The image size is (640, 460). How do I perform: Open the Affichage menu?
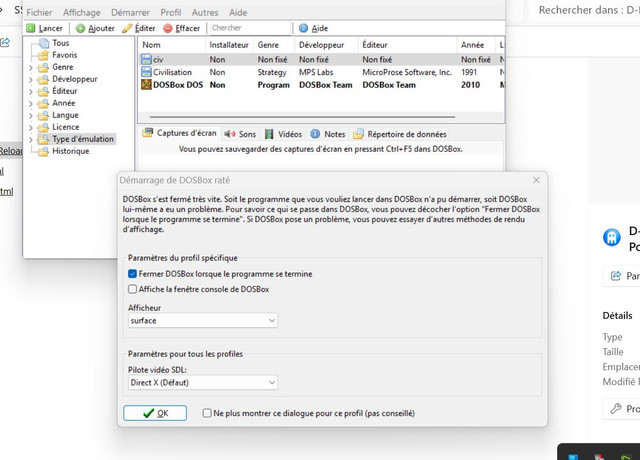pyautogui.click(x=82, y=13)
